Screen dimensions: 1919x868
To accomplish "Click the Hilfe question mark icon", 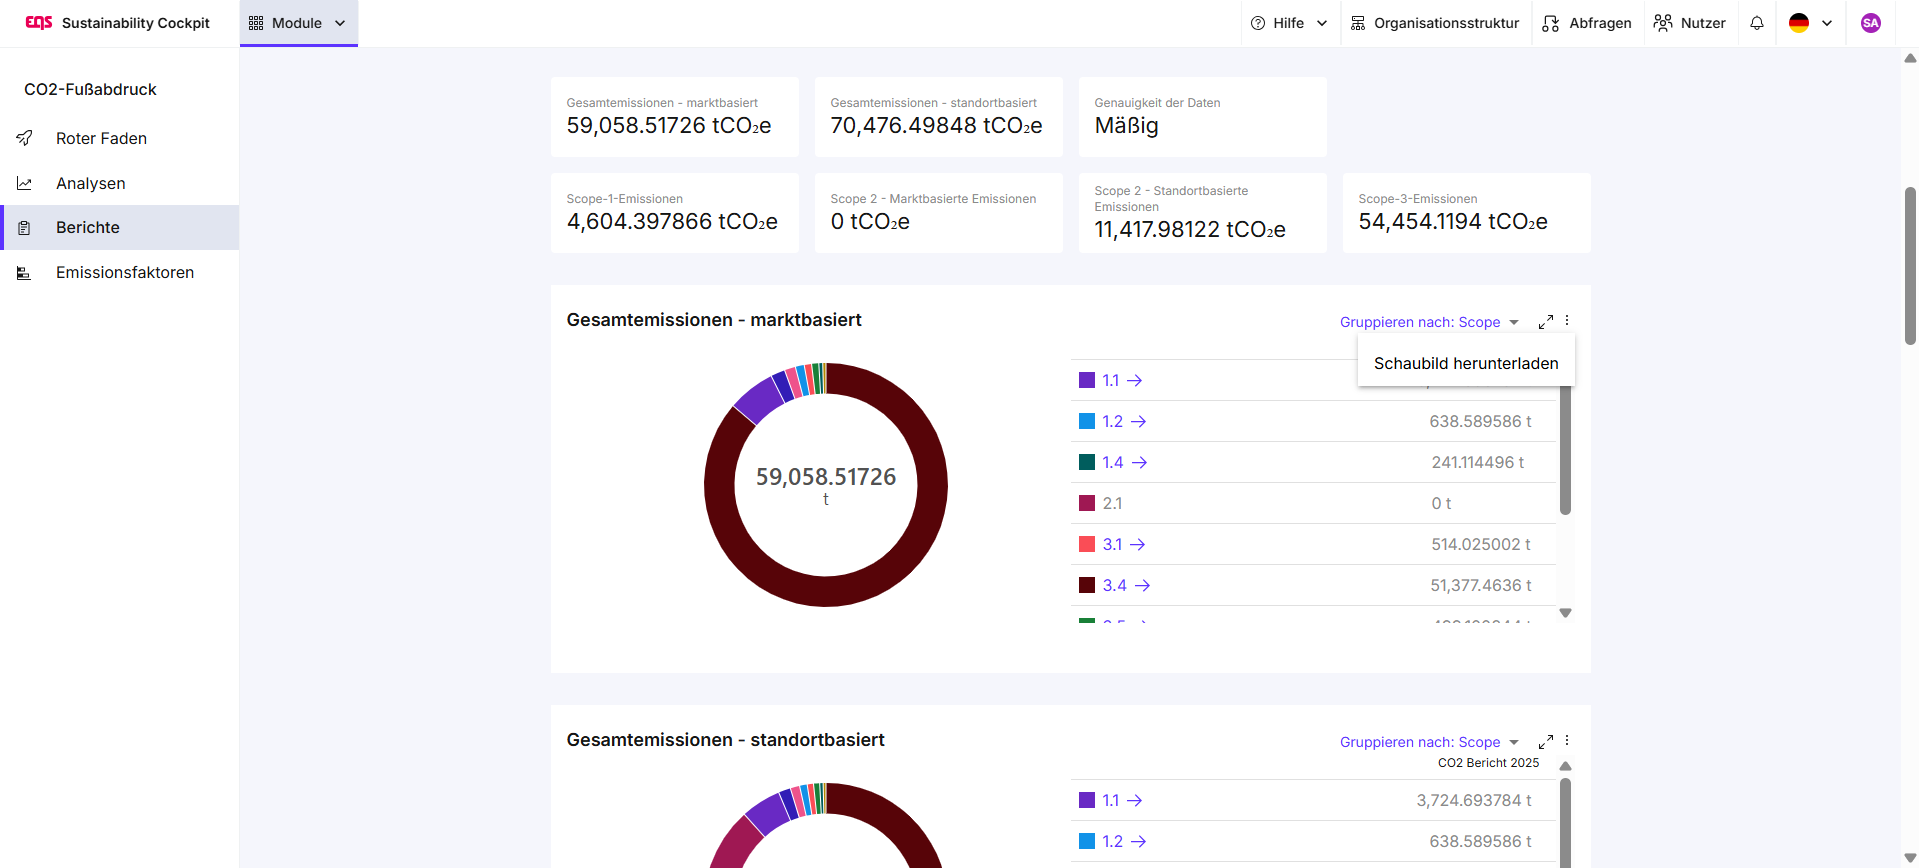I will 1258,23.
